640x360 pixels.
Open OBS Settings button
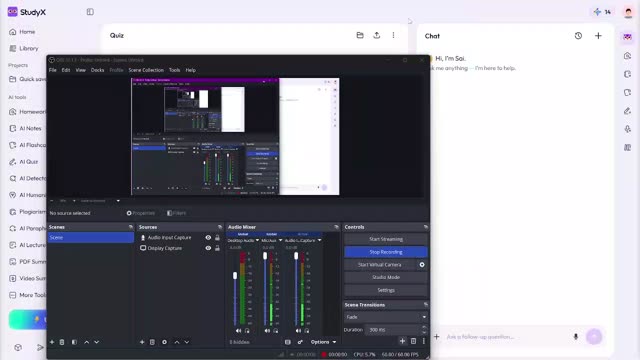pyautogui.click(x=386, y=290)
